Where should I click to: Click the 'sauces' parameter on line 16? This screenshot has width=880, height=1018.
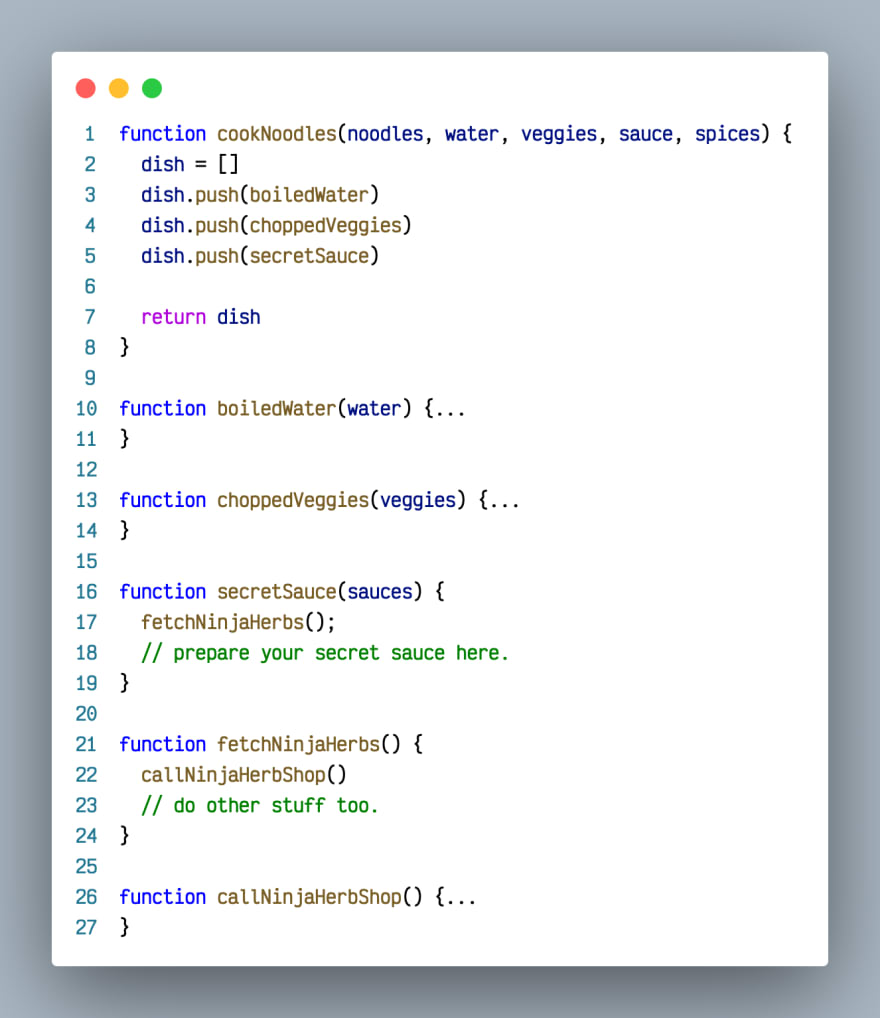click(380, 592)
